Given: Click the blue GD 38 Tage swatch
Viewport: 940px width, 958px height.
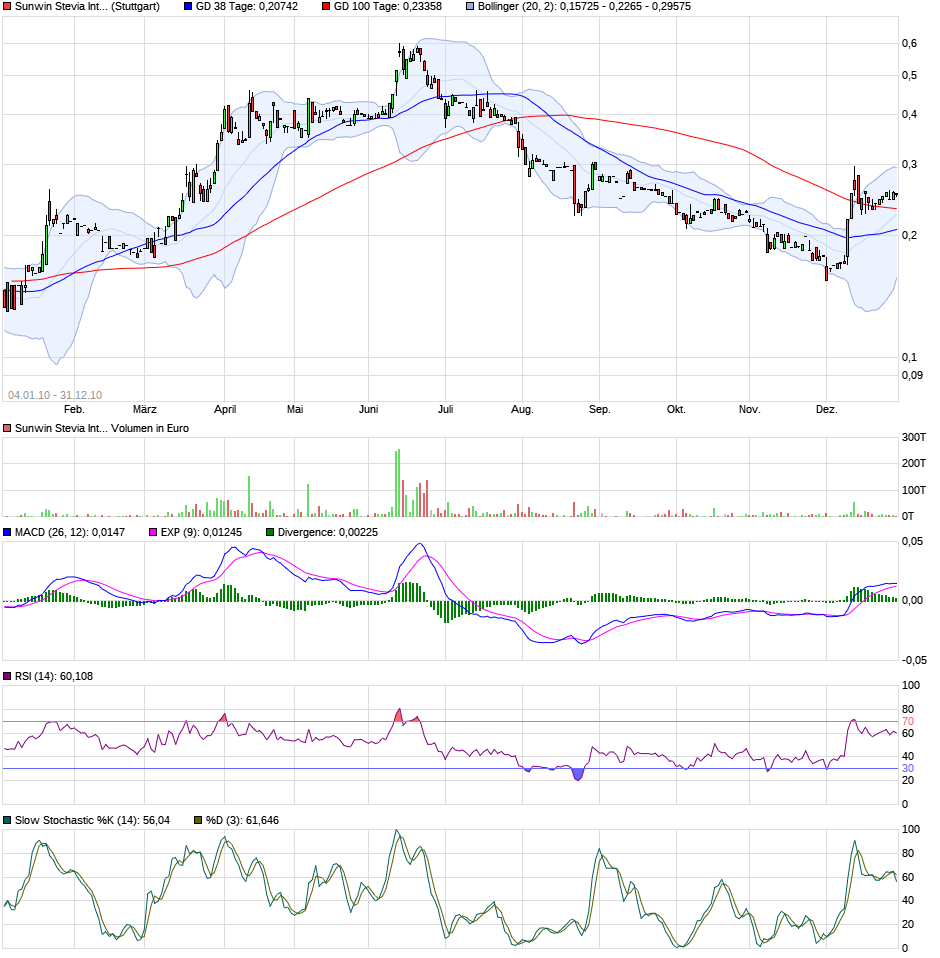Looking at the screenshot, I should click(x=188, y=7).
